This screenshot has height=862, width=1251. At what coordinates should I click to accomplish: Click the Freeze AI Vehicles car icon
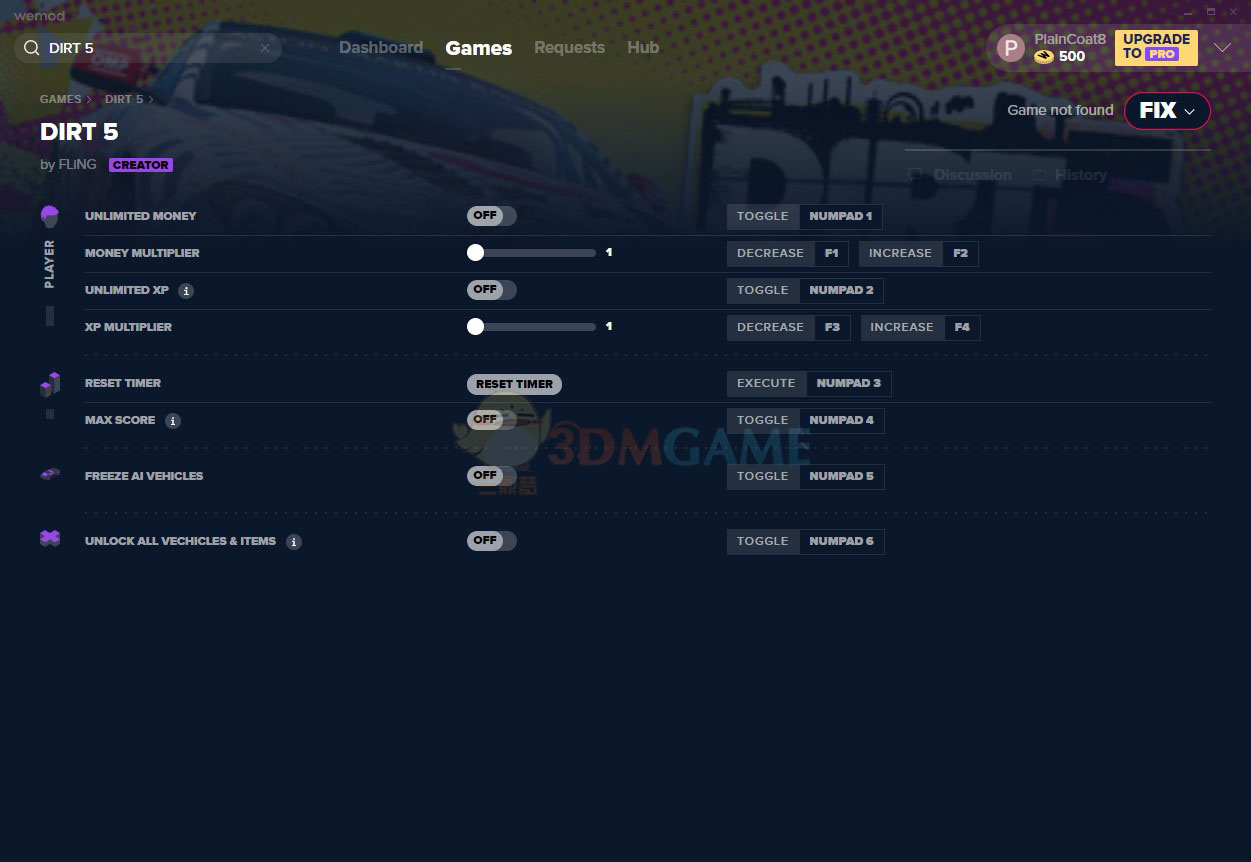[x=49, y=475]
